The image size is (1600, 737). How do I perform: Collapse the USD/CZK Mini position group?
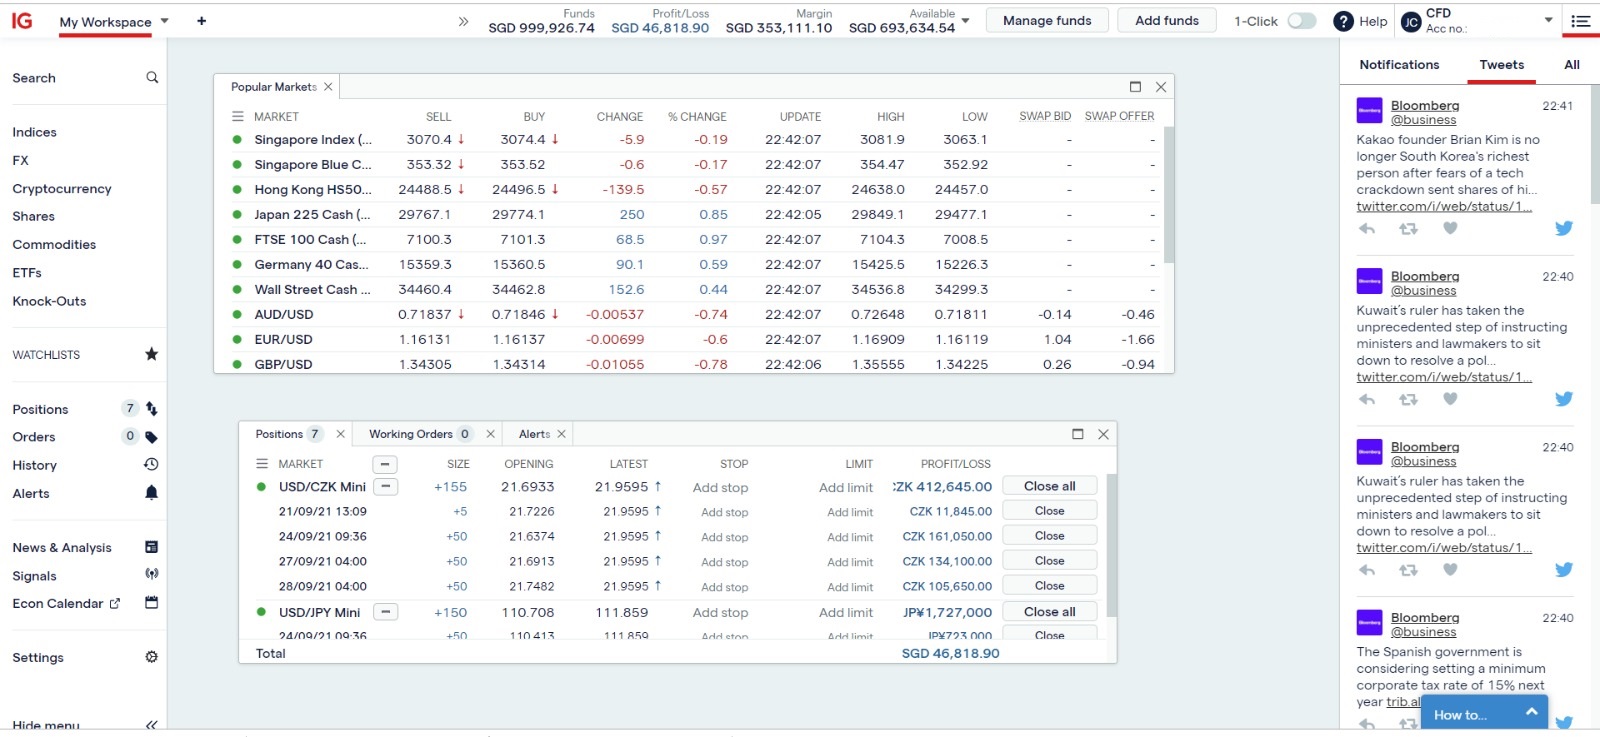[386, 487]
